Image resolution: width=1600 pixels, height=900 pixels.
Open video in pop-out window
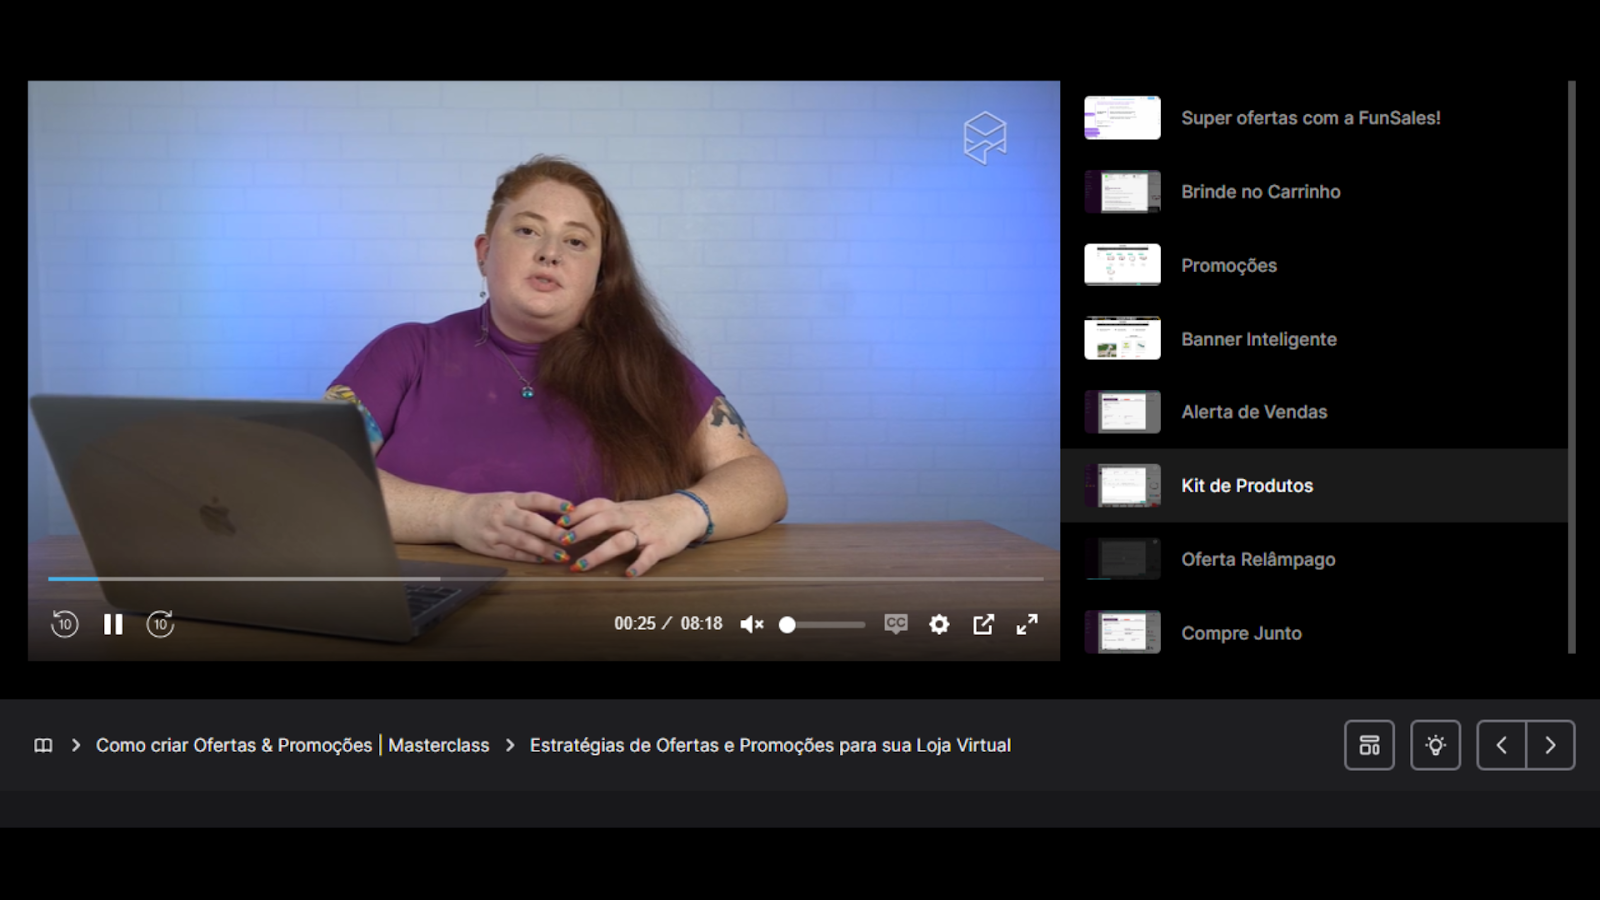pos(984,624)
